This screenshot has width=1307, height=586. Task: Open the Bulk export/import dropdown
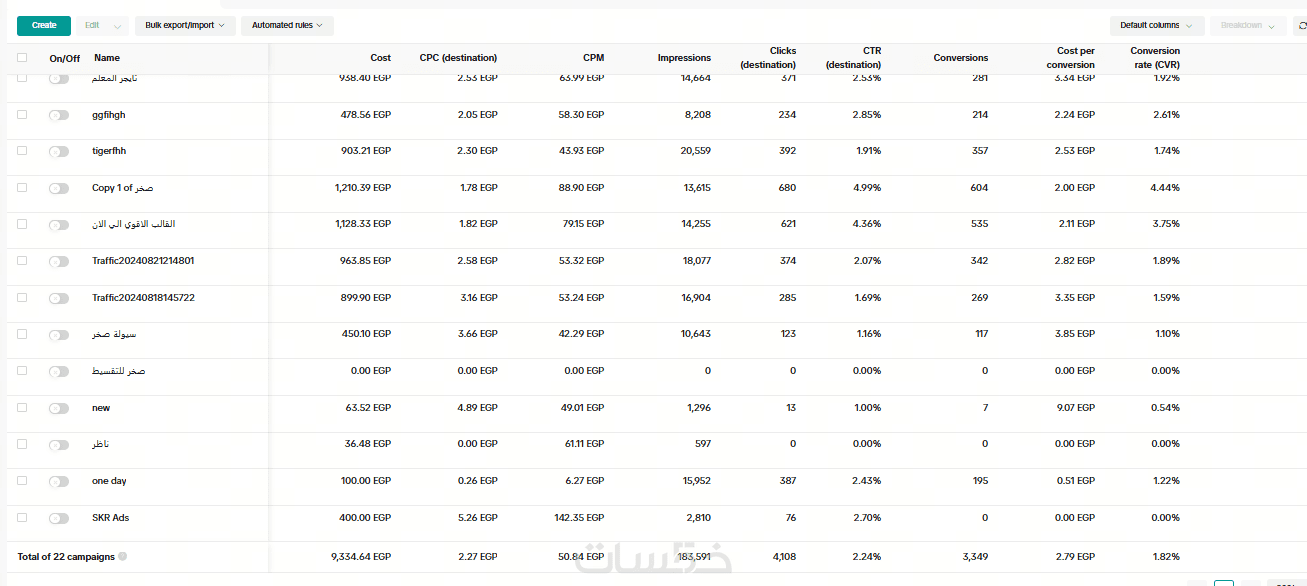(185, 26)
